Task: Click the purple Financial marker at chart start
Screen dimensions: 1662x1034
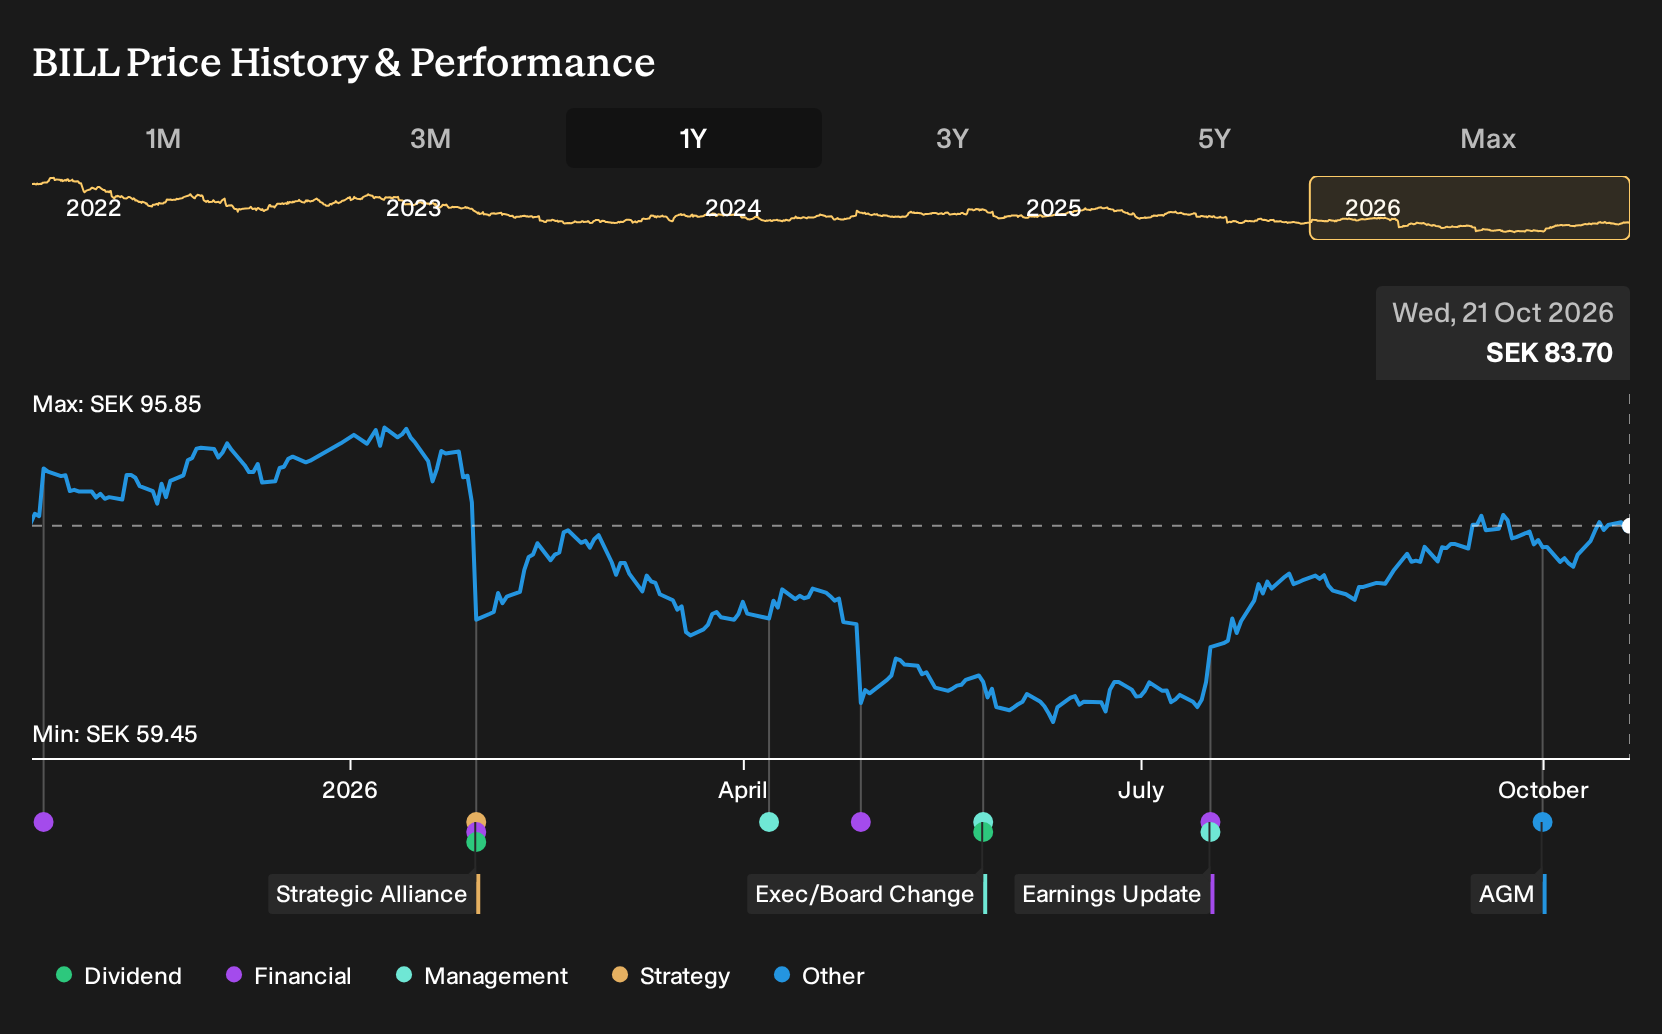Action: click(x=43, y=822)
